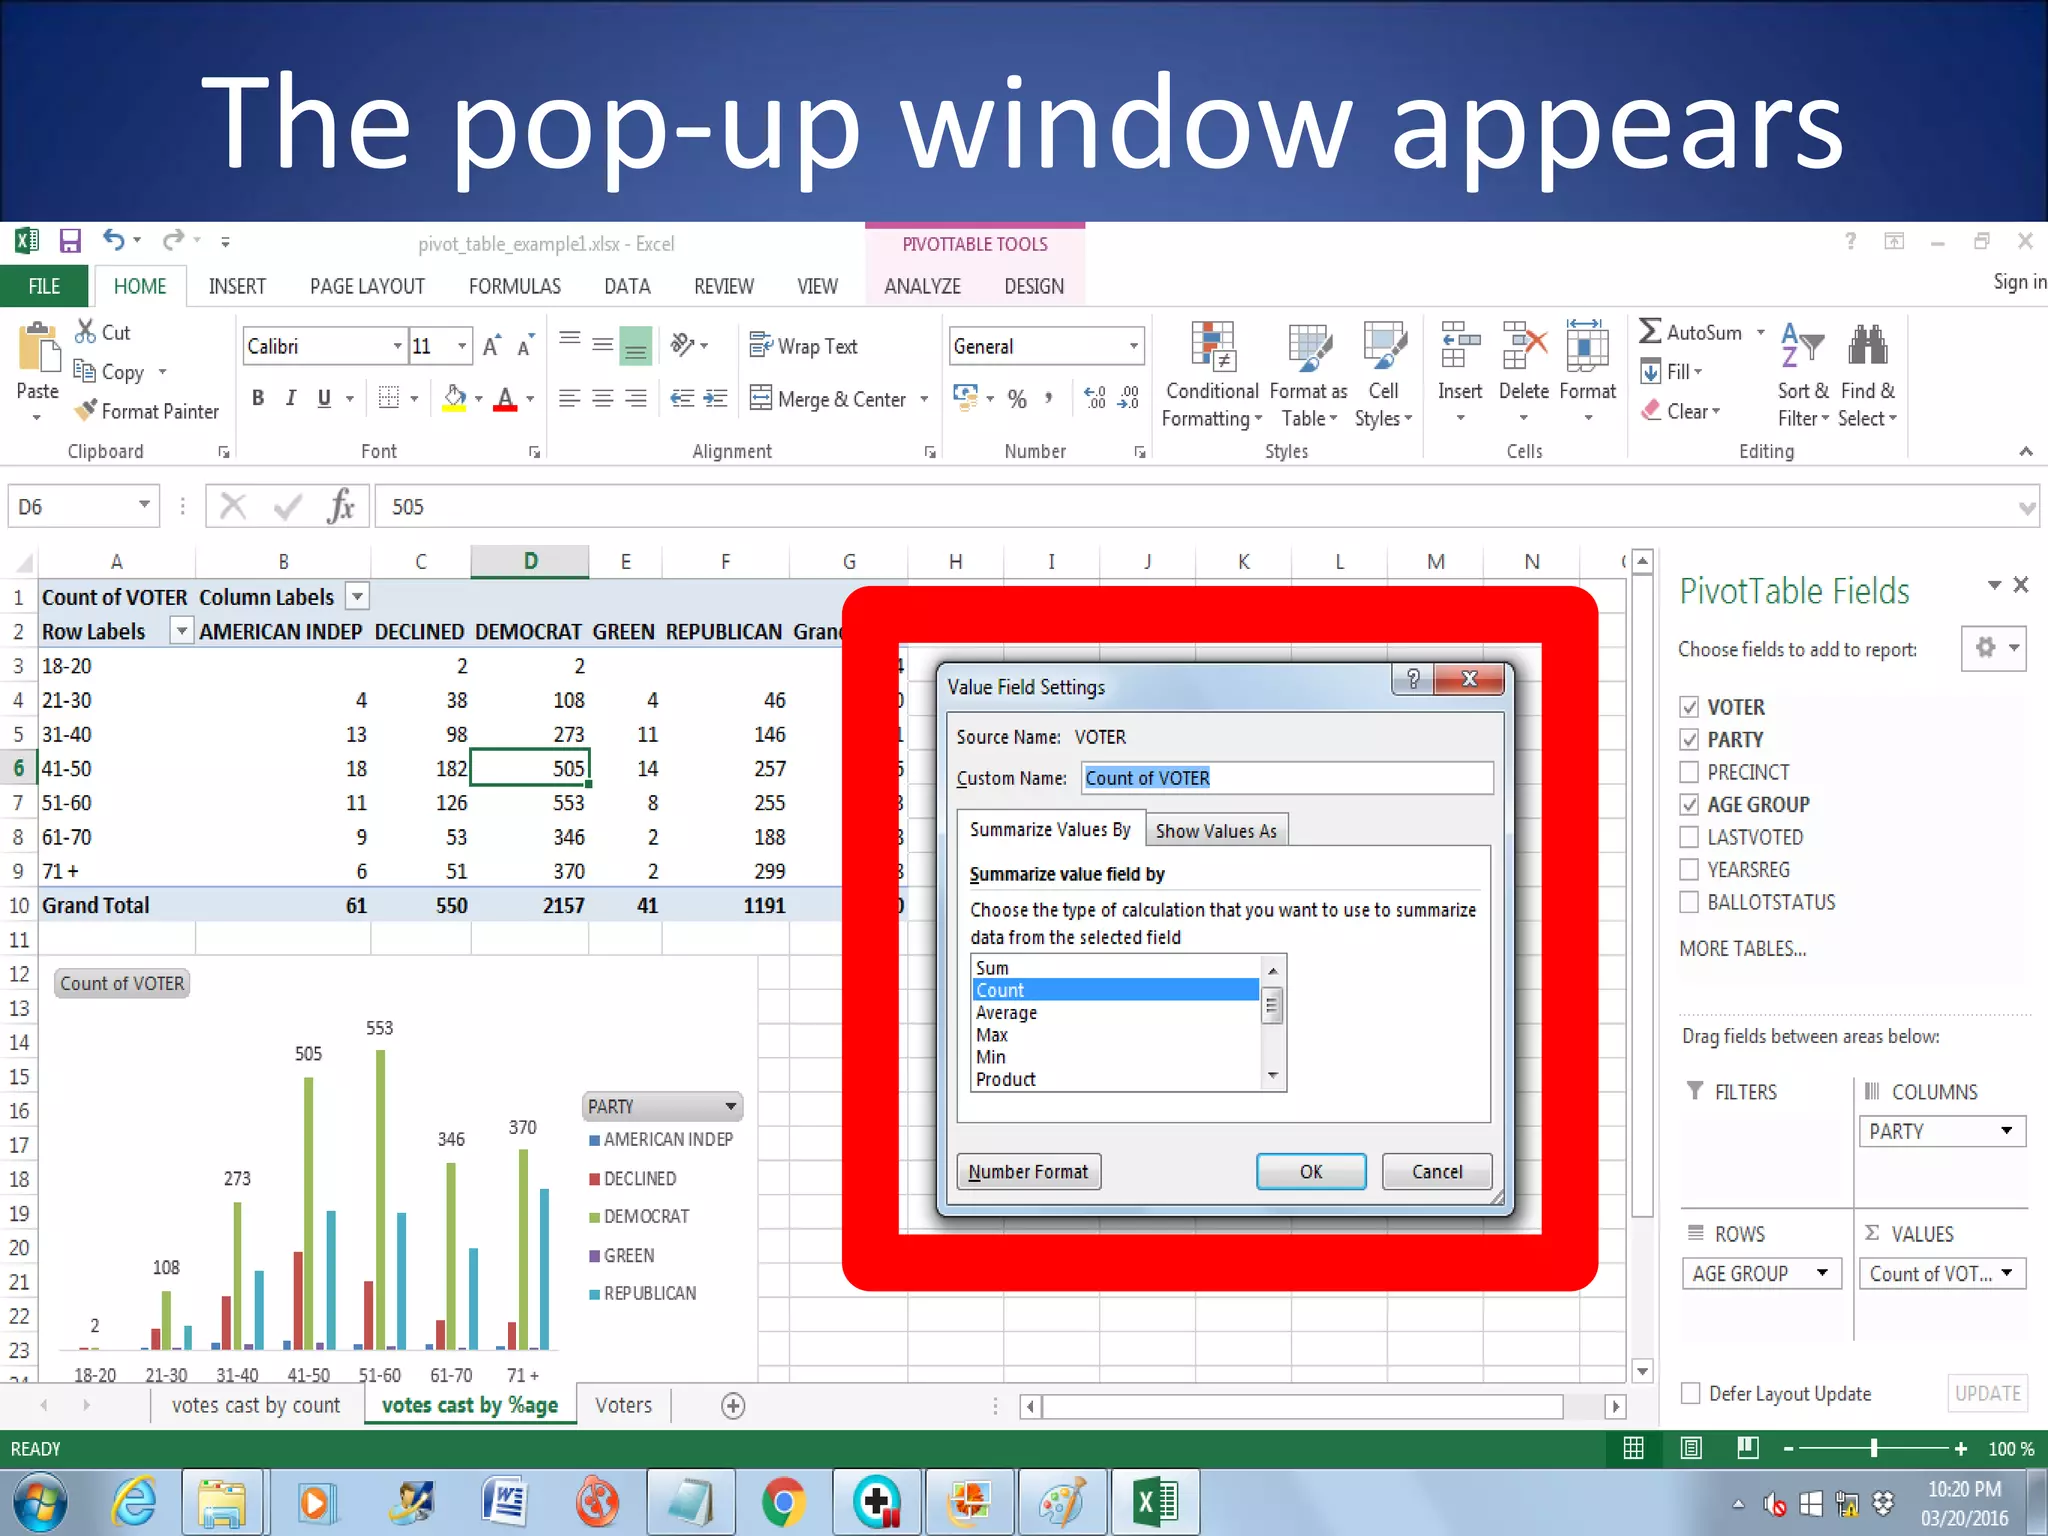Click the Name Box showing D6
Viewport: 2048px width, 1536px height.
83,506
